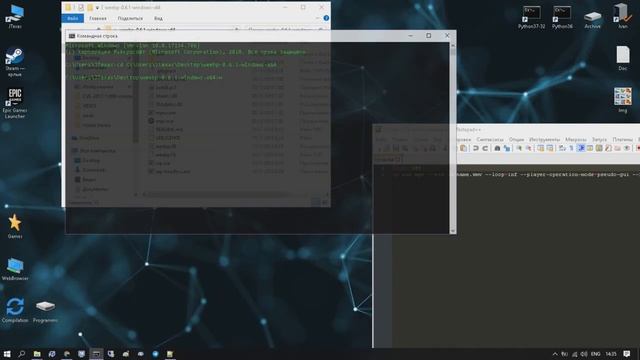The height and width of the screenshot is (360, 640).
Task: Select the Archive drive icon on desktop
Action: click(592, 19)
